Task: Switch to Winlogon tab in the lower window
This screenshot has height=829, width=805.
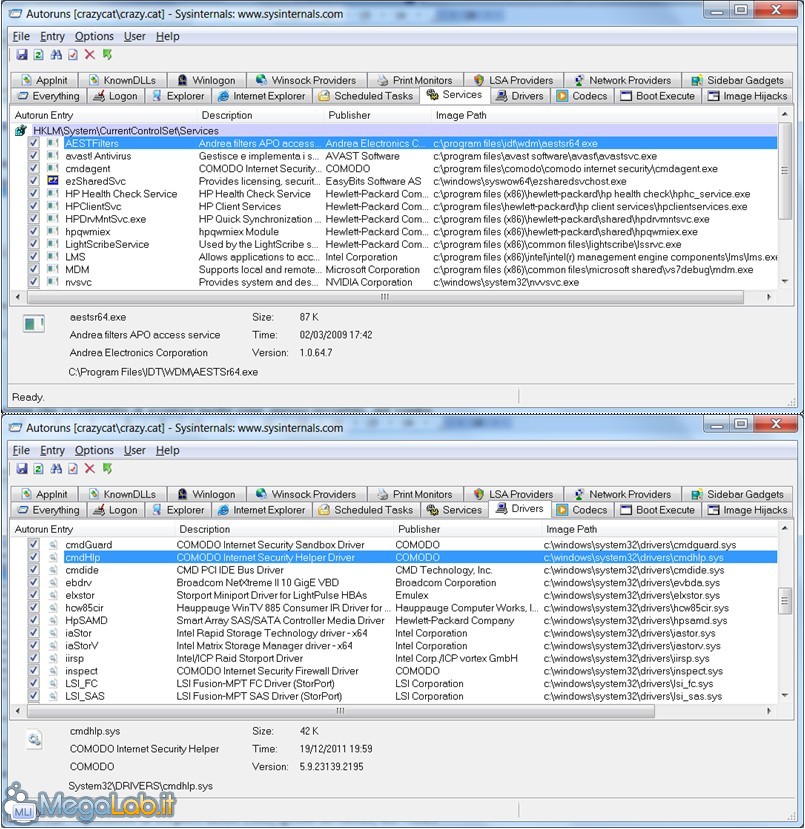Action: click(206, 494)
